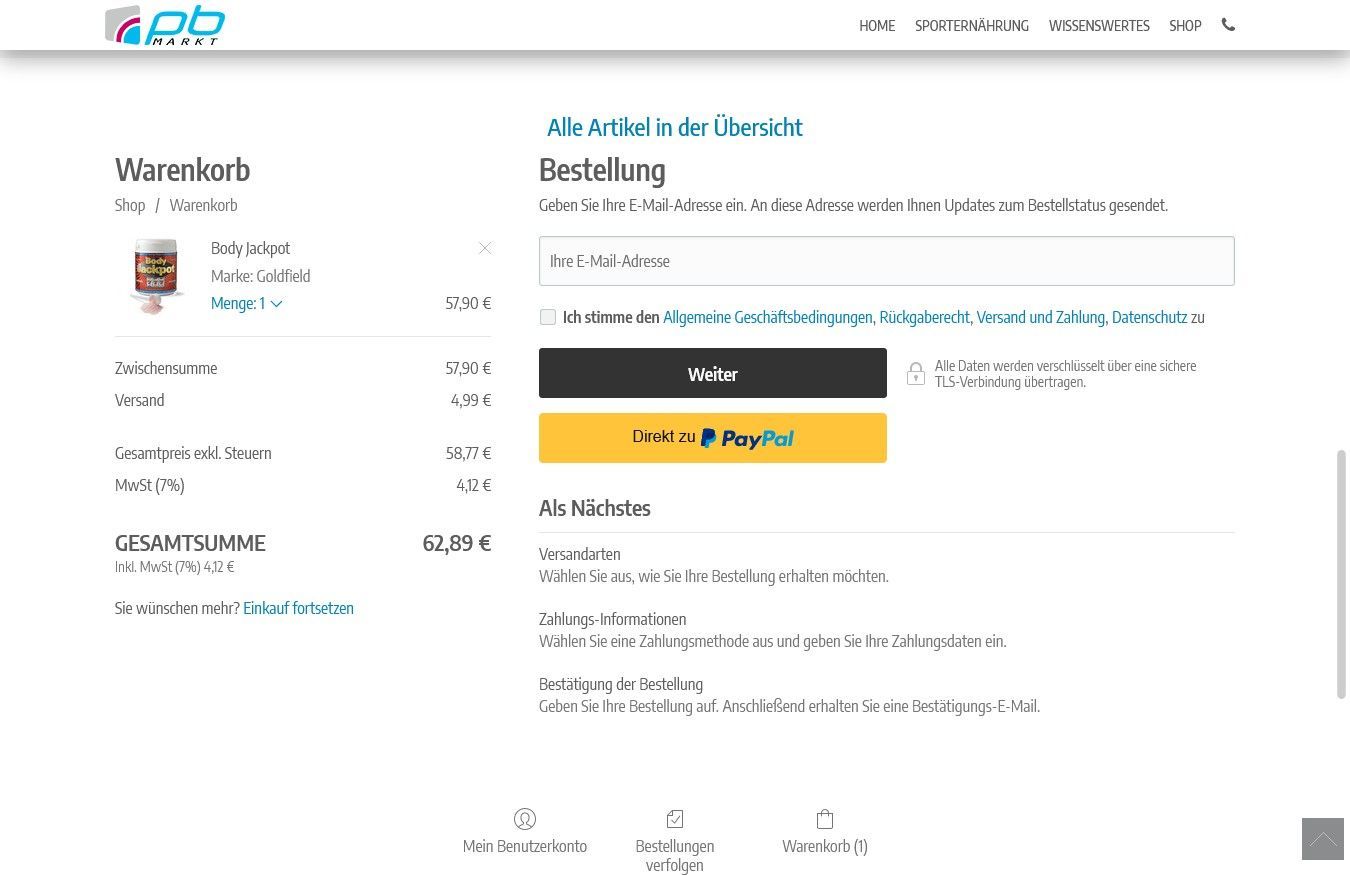Tick the terms agreement checkbox

tap(548, 317)
